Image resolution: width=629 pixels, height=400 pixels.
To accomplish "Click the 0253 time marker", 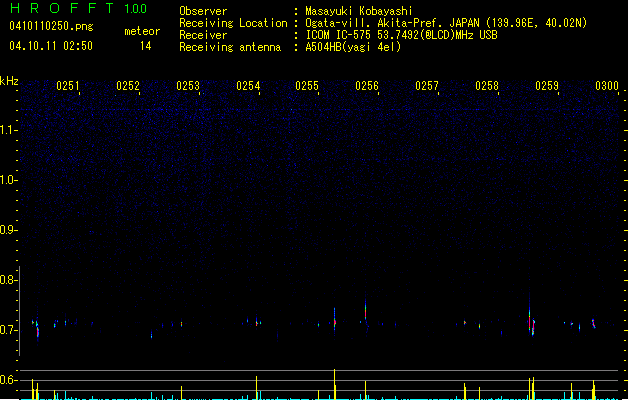I will 188,86.
